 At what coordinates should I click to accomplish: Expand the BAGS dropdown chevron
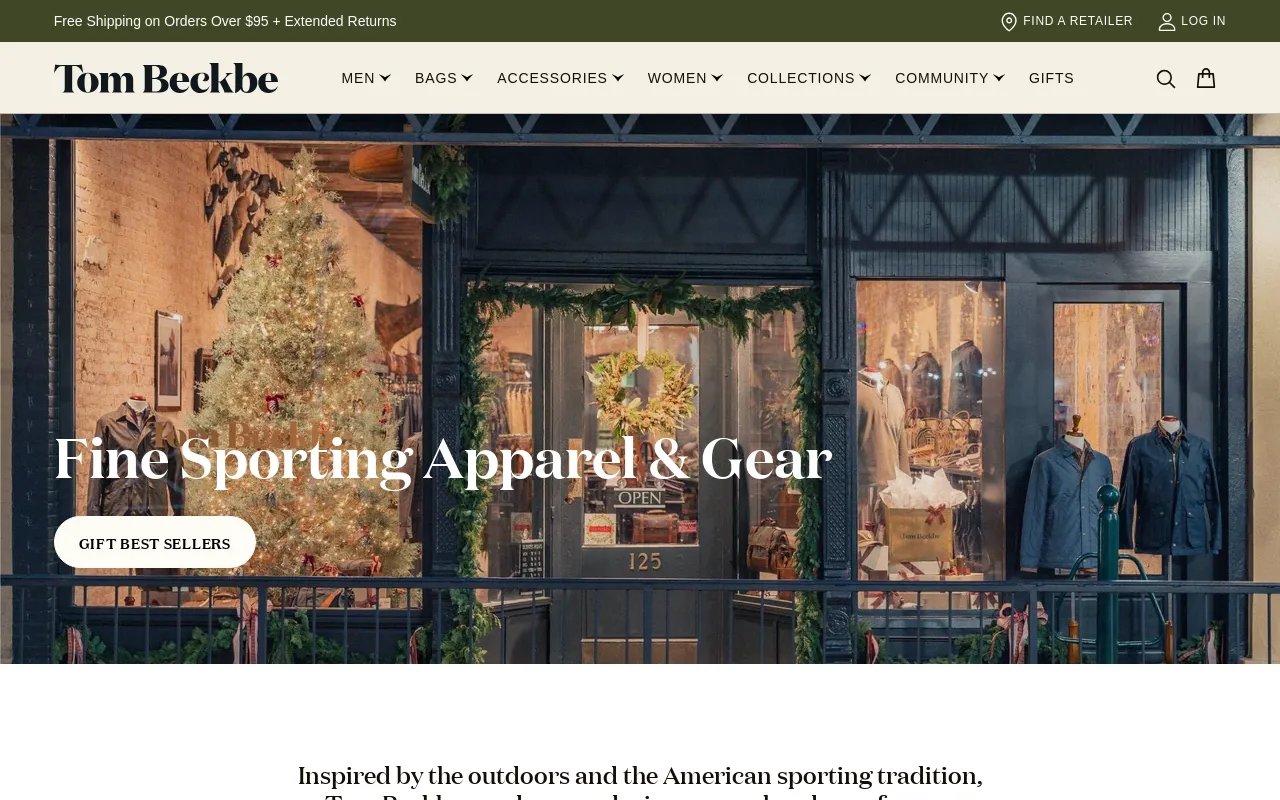(467, 78)
